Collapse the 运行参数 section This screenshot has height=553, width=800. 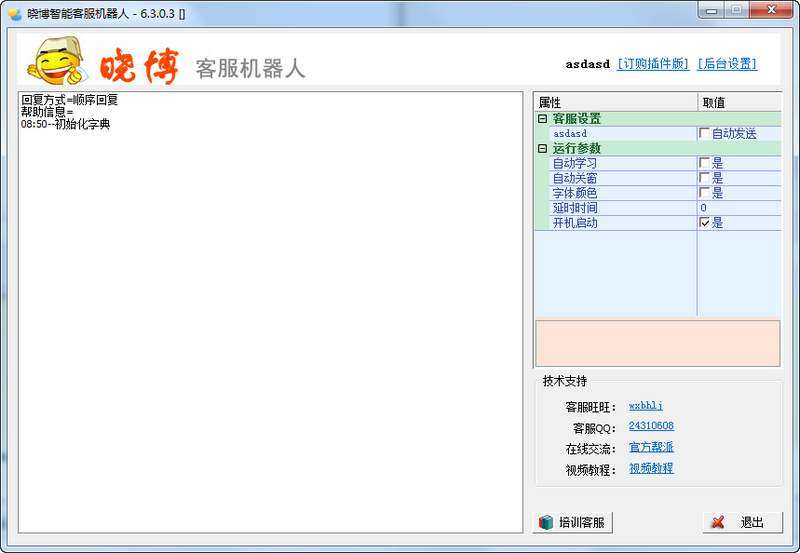[542, 148]
